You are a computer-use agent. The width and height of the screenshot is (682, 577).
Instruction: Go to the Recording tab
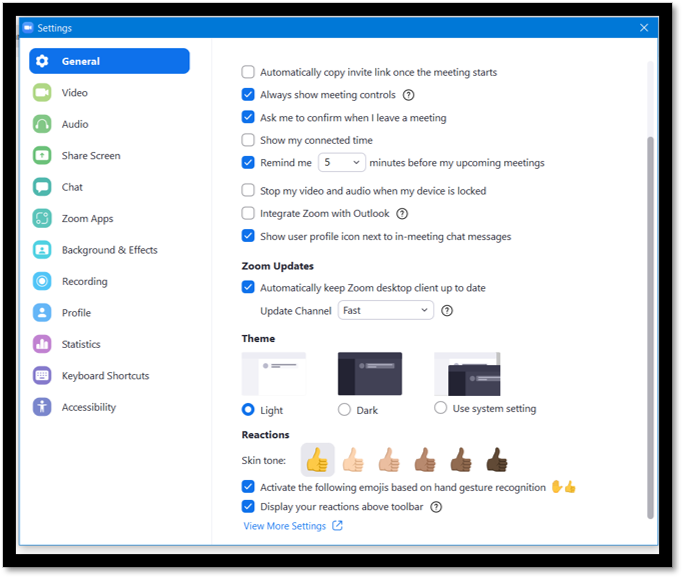pyautogui.click(x=110, y=281)
